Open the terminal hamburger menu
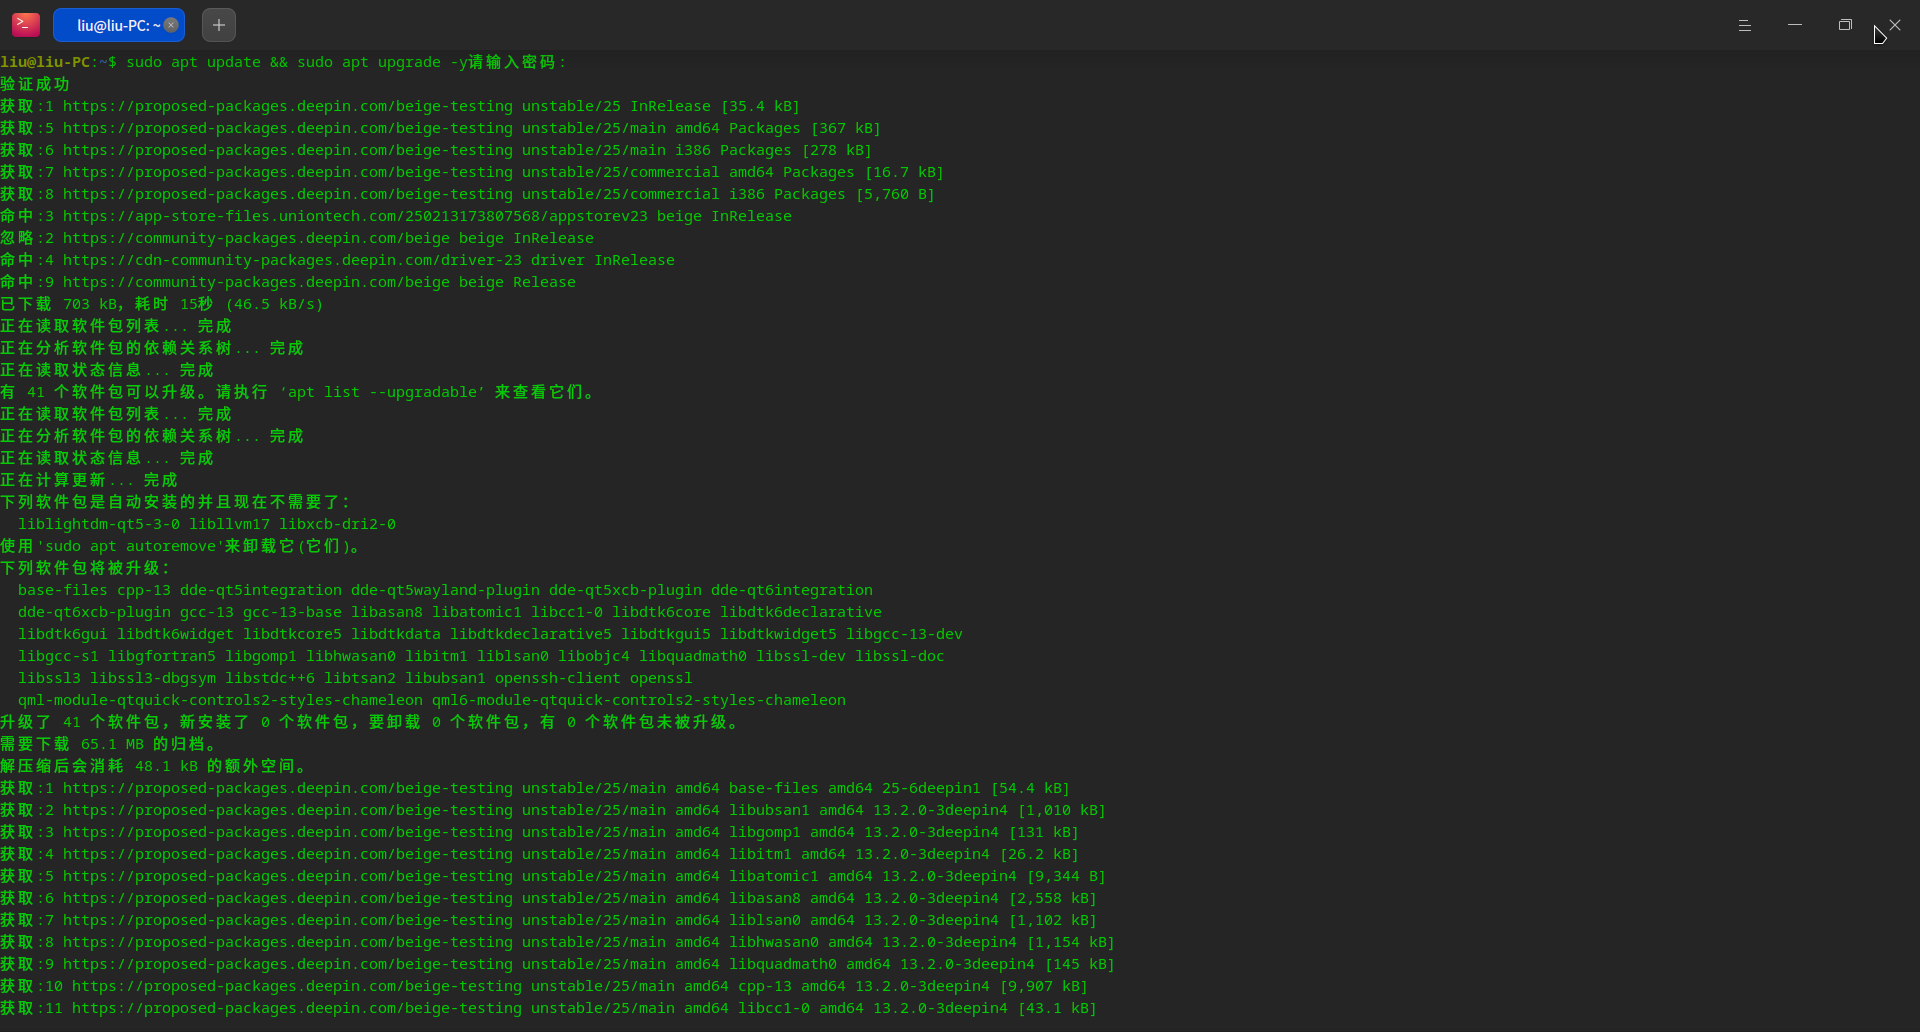This screenshot has height=1032, width=1920. 1745,25
